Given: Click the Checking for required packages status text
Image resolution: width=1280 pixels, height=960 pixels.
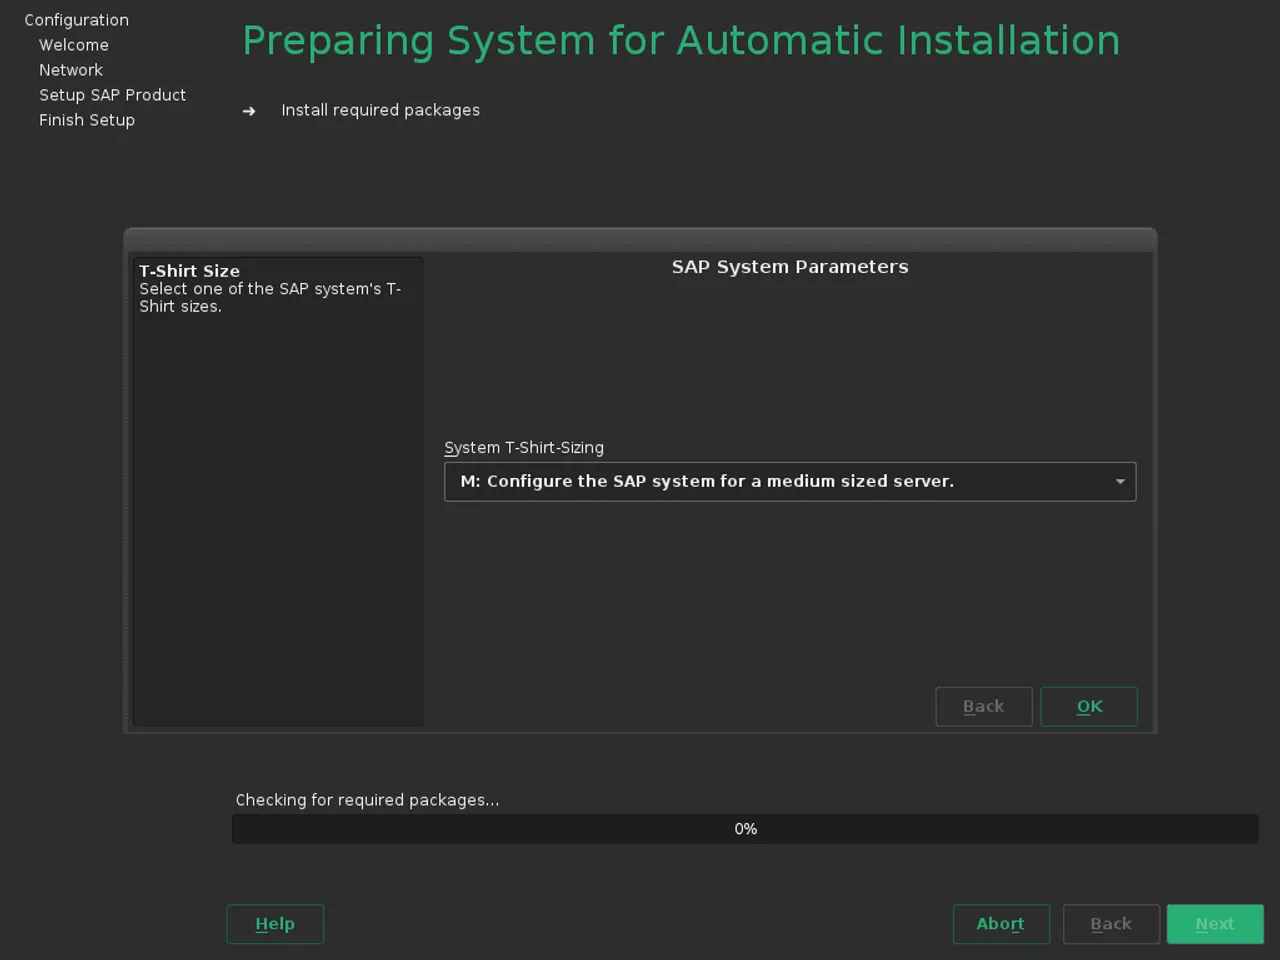Looking at the screenshot, I should [x=367, y=800].
